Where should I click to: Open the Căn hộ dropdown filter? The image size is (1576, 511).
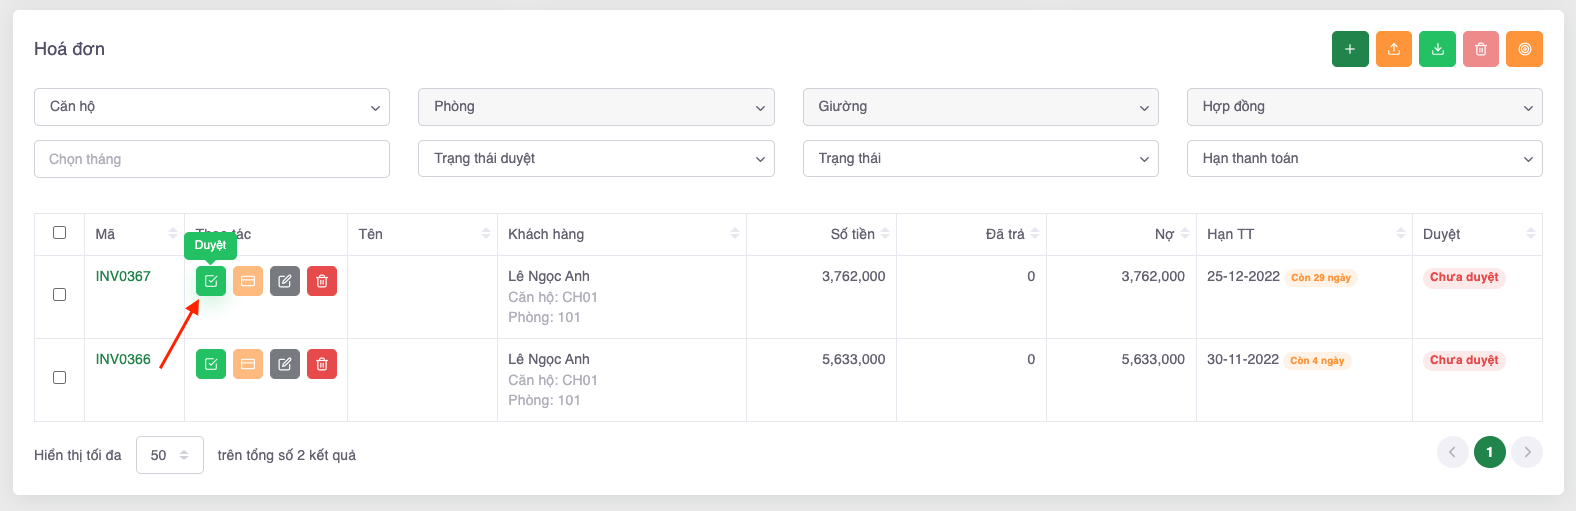[x=212, y=107]
